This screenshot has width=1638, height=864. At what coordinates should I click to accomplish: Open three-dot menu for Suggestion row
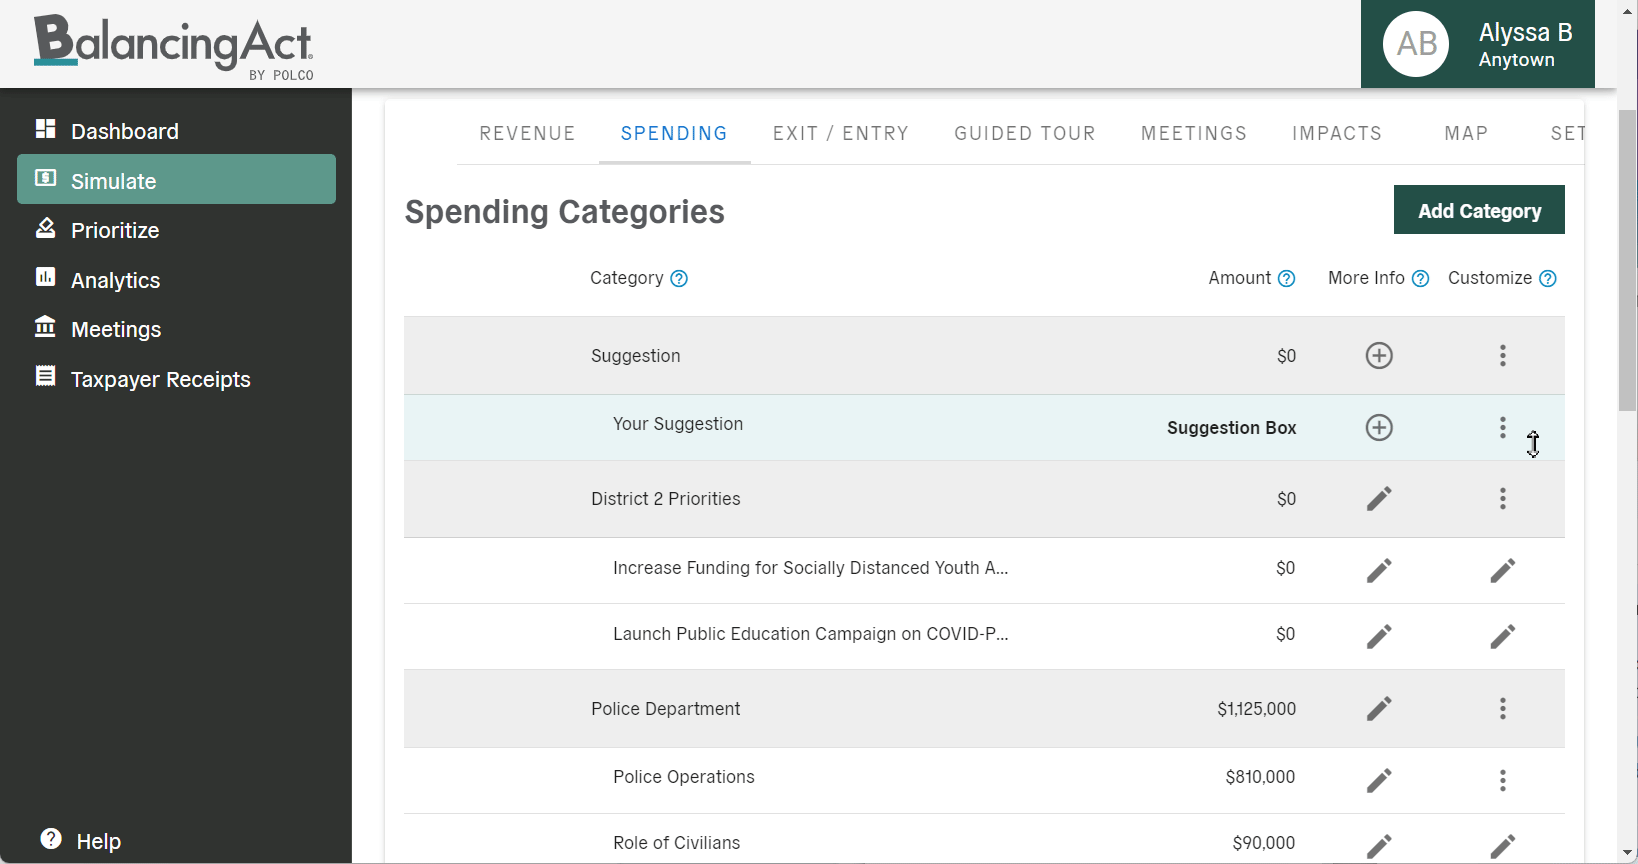point(1502,355)
